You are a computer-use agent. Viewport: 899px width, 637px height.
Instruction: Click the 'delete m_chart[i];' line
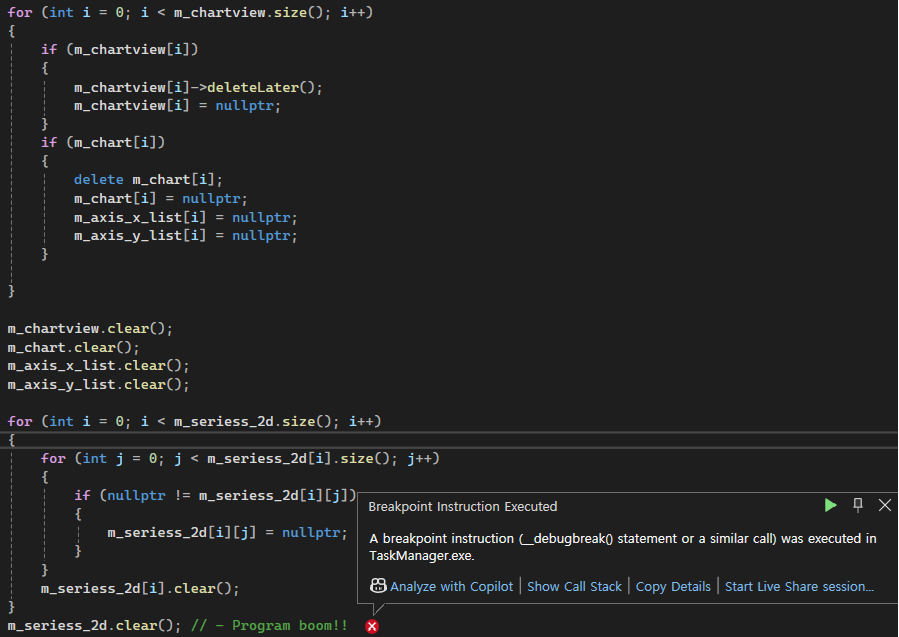pos(148,180)
